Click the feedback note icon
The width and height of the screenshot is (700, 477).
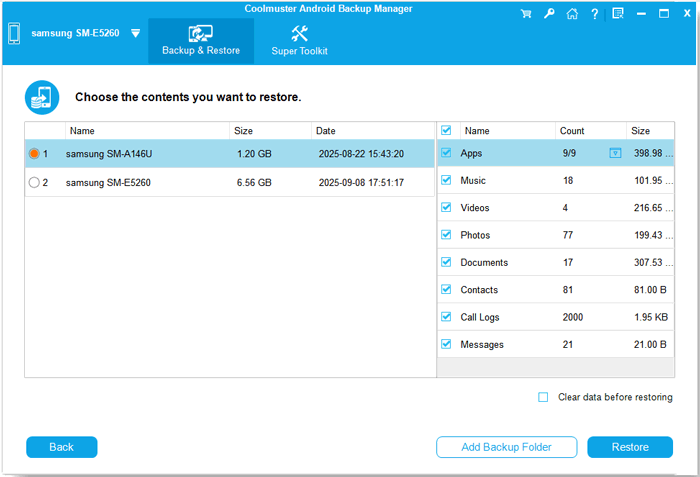point(618,14)
